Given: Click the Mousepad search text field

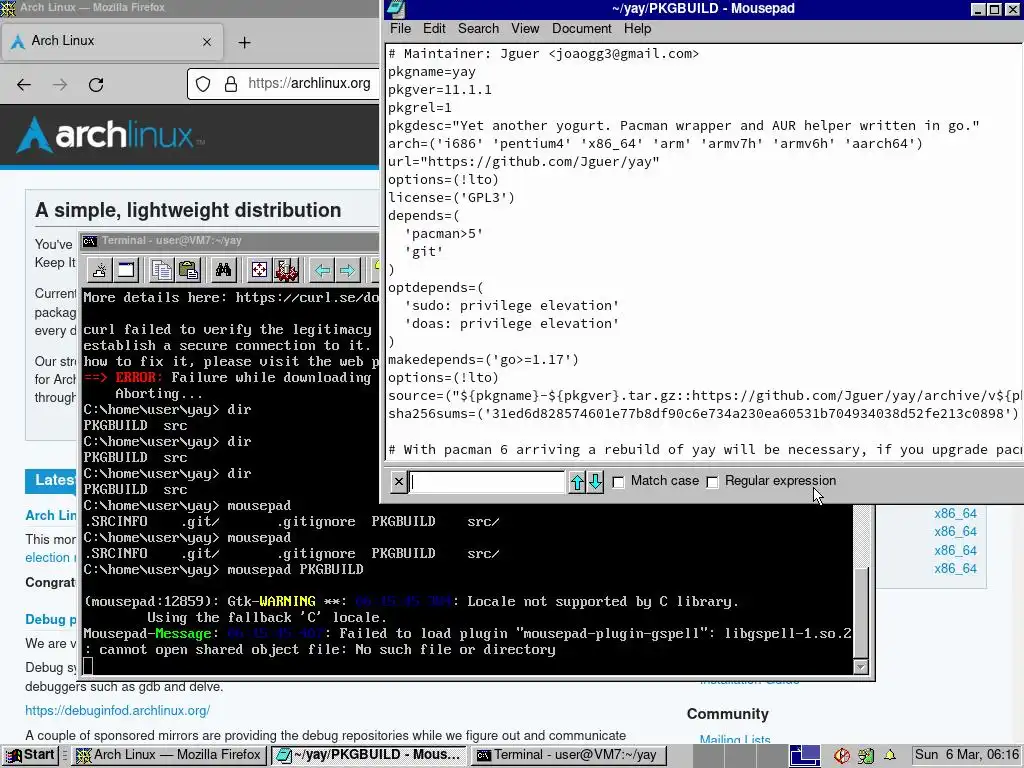Looking at the screenshot, I should [x=487, y=482].
